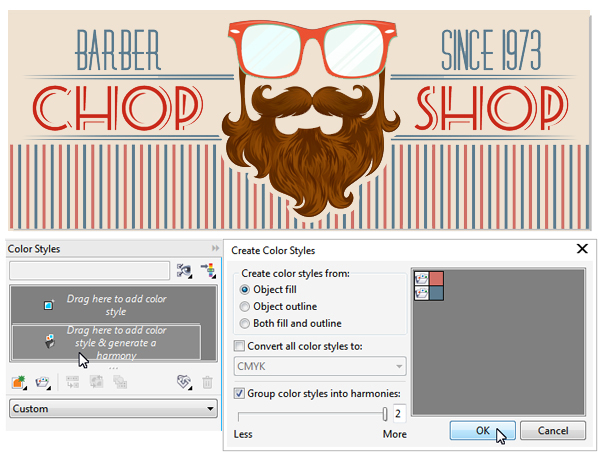Screen dimensions: 600x452
Task: Click the harmonies Less–More slider handle
Action: click(385, 414)
